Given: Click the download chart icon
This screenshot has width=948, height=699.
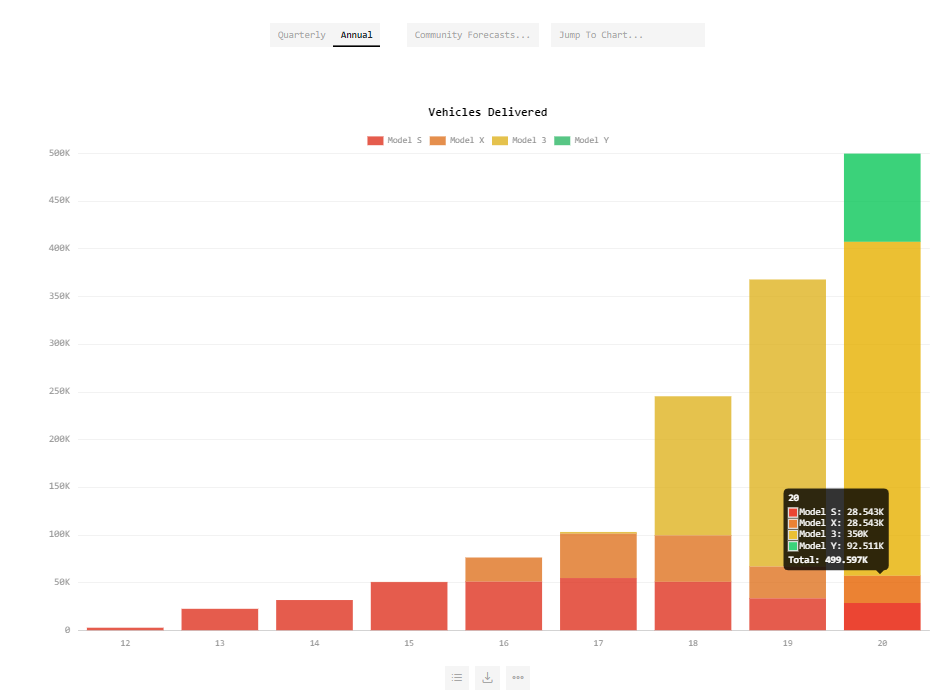Looking at the screenshot, I should click(487, 678).
